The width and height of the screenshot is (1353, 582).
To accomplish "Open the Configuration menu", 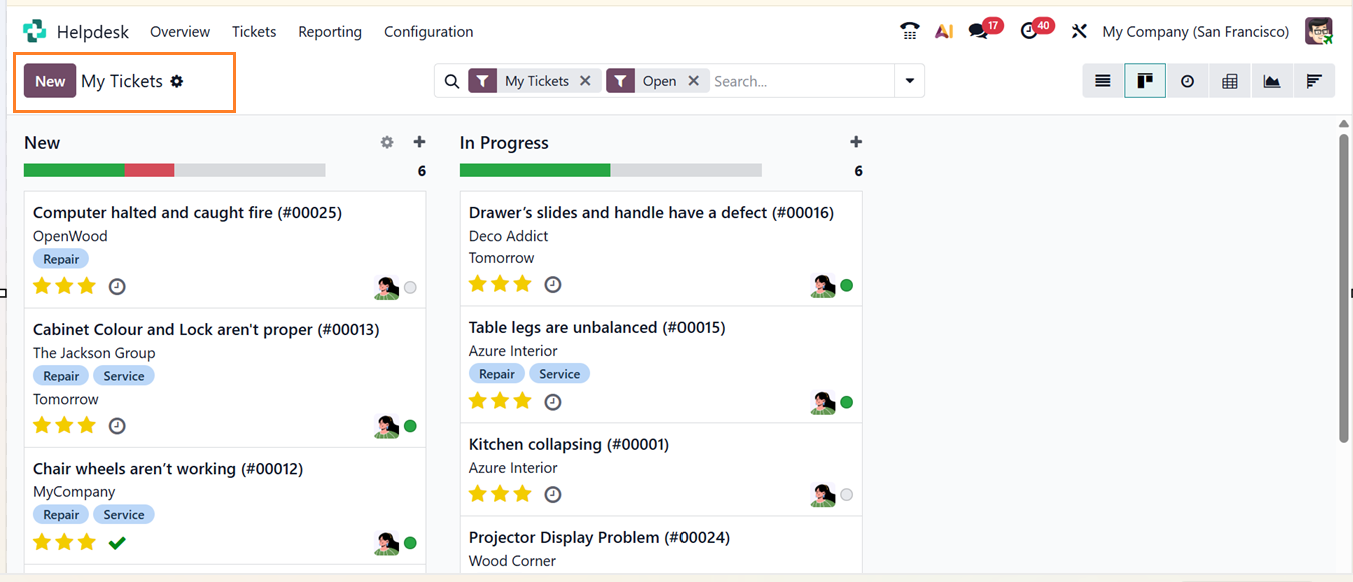I will point(428,32).
